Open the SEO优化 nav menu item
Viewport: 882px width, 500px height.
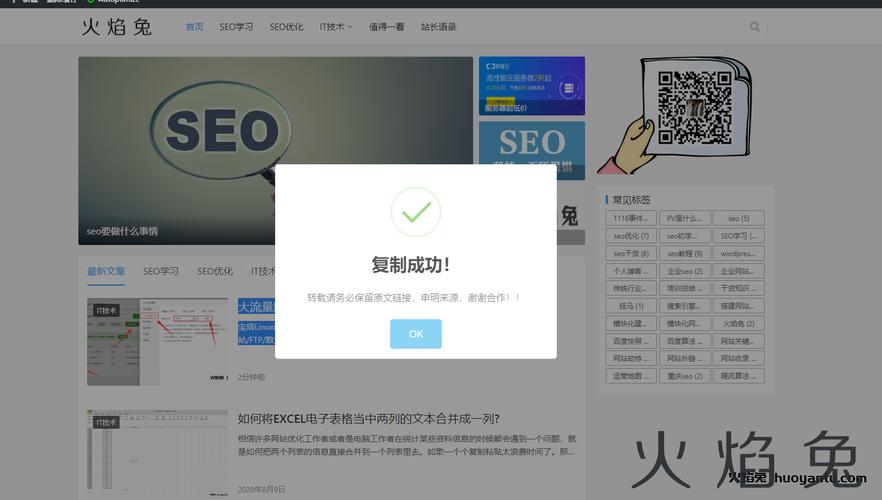click(286, 26)
